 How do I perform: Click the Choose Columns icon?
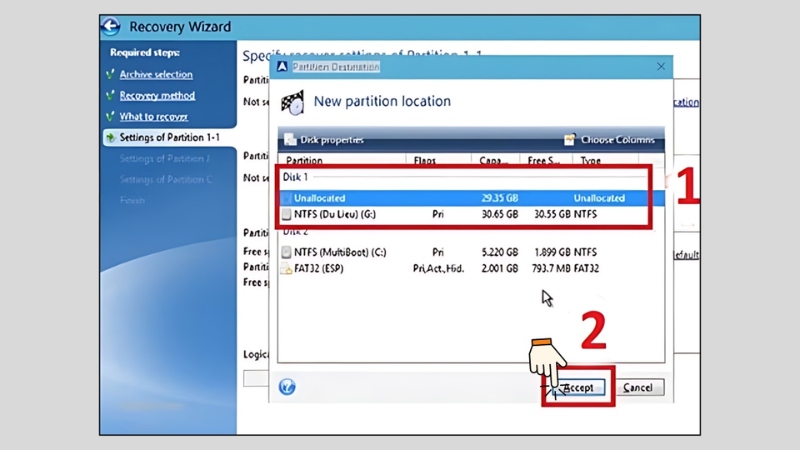pyautogui.click(x=569, y=140)
